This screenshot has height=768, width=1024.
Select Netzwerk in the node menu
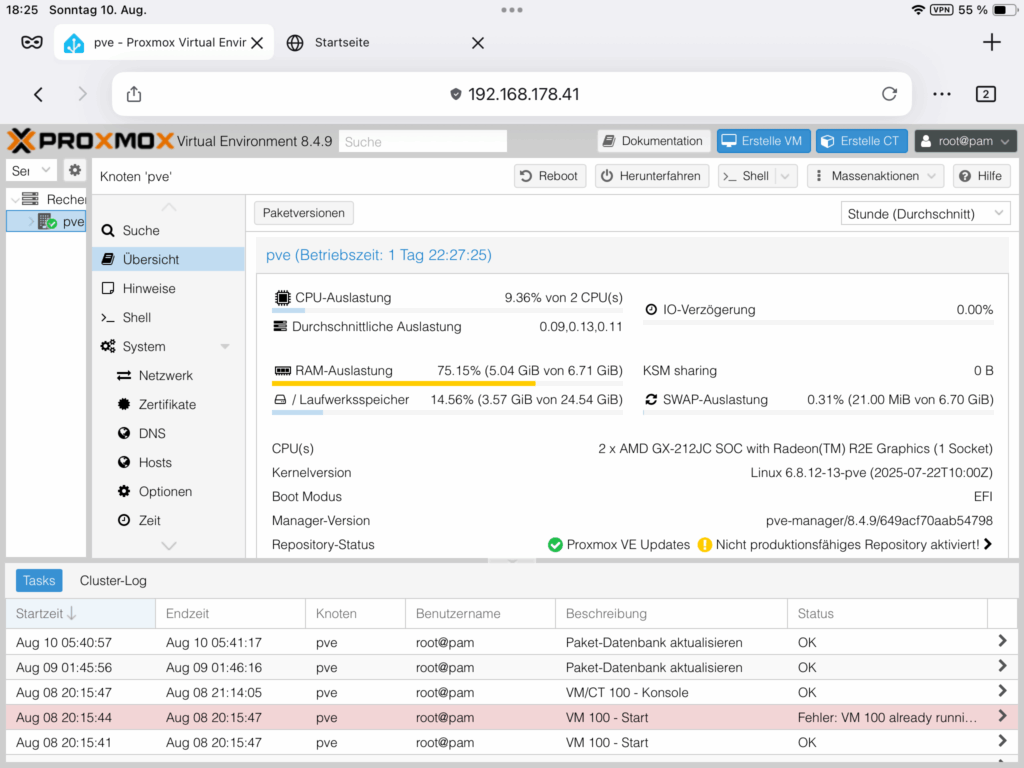[165, 376]
